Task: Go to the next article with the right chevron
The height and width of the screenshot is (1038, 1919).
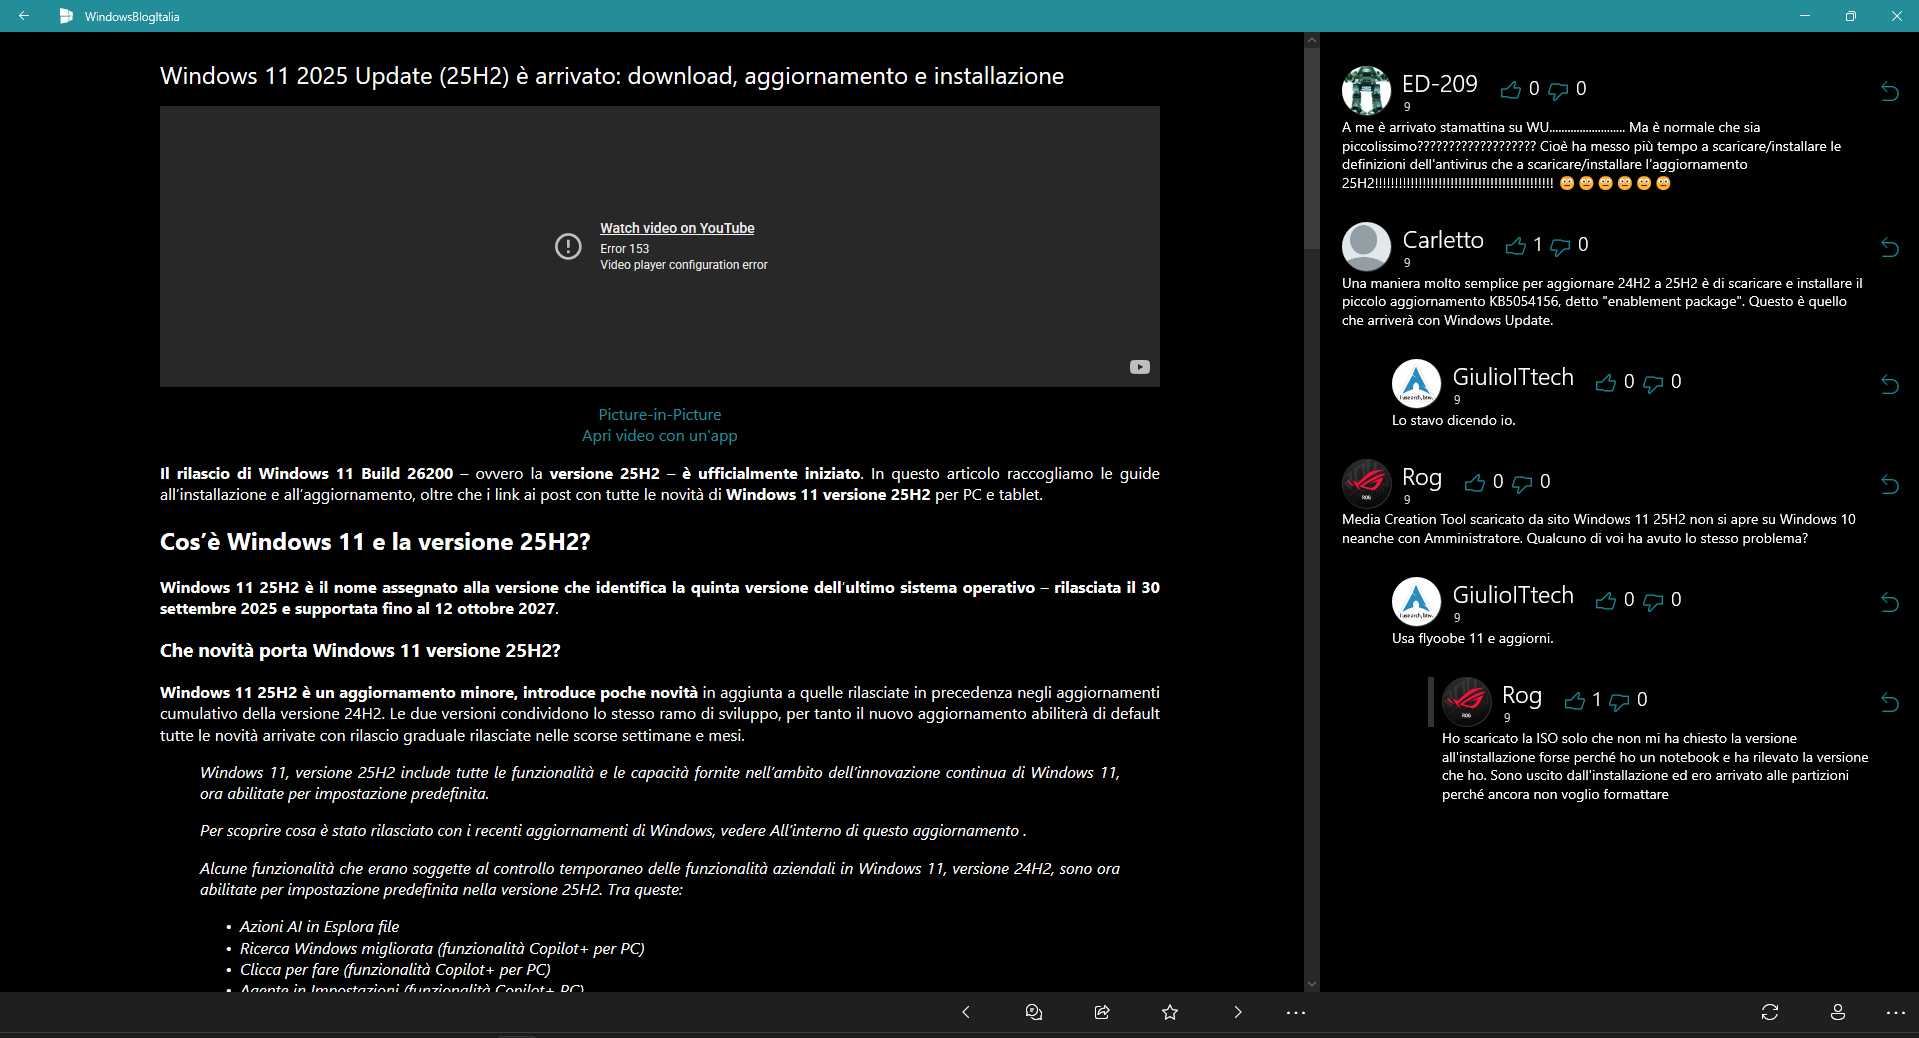Action: [1238, 1012]
